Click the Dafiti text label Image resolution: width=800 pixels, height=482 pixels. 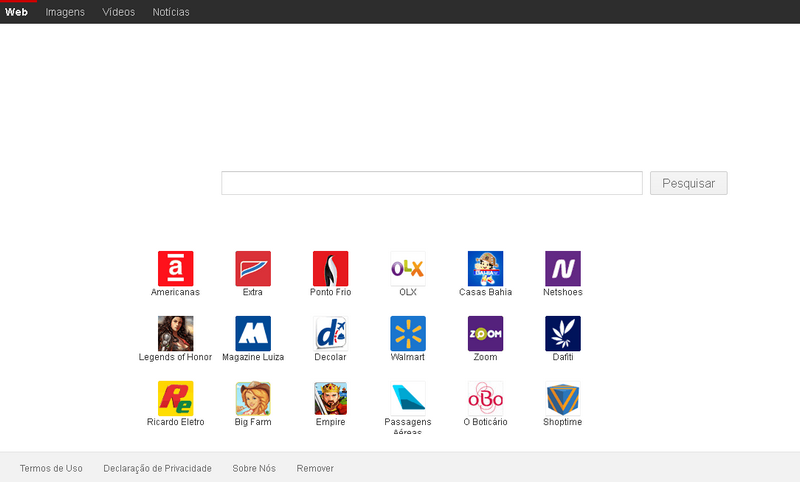pyautogui.click(x=563, y=357)
